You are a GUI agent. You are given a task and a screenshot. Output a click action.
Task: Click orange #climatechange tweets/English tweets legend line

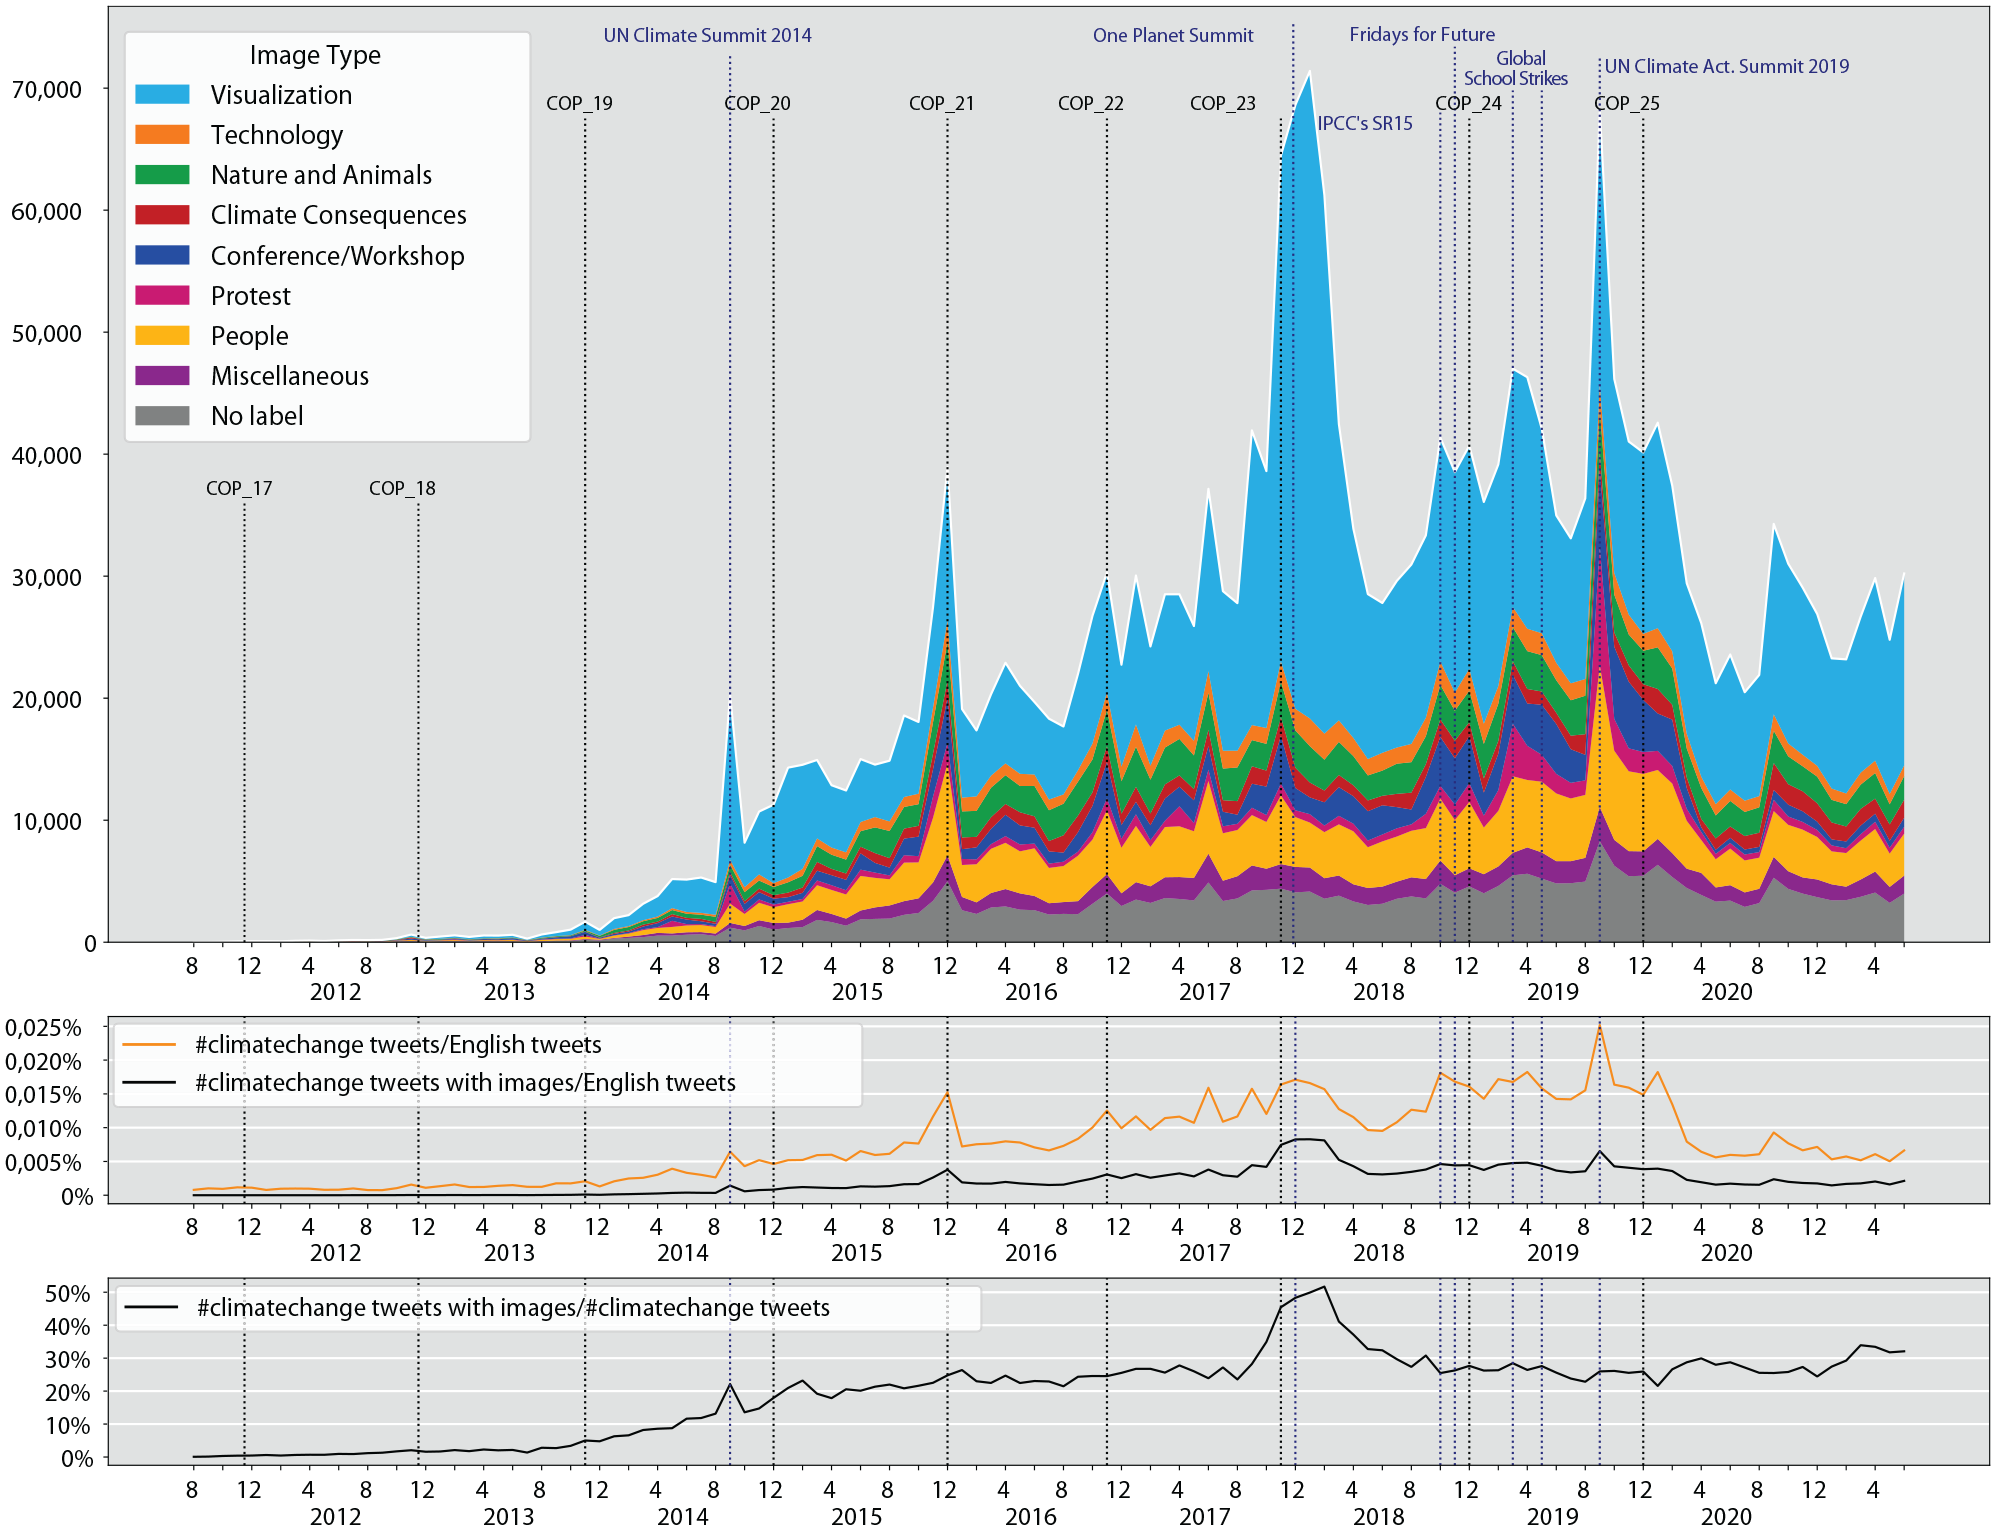tap(149, 1044)
